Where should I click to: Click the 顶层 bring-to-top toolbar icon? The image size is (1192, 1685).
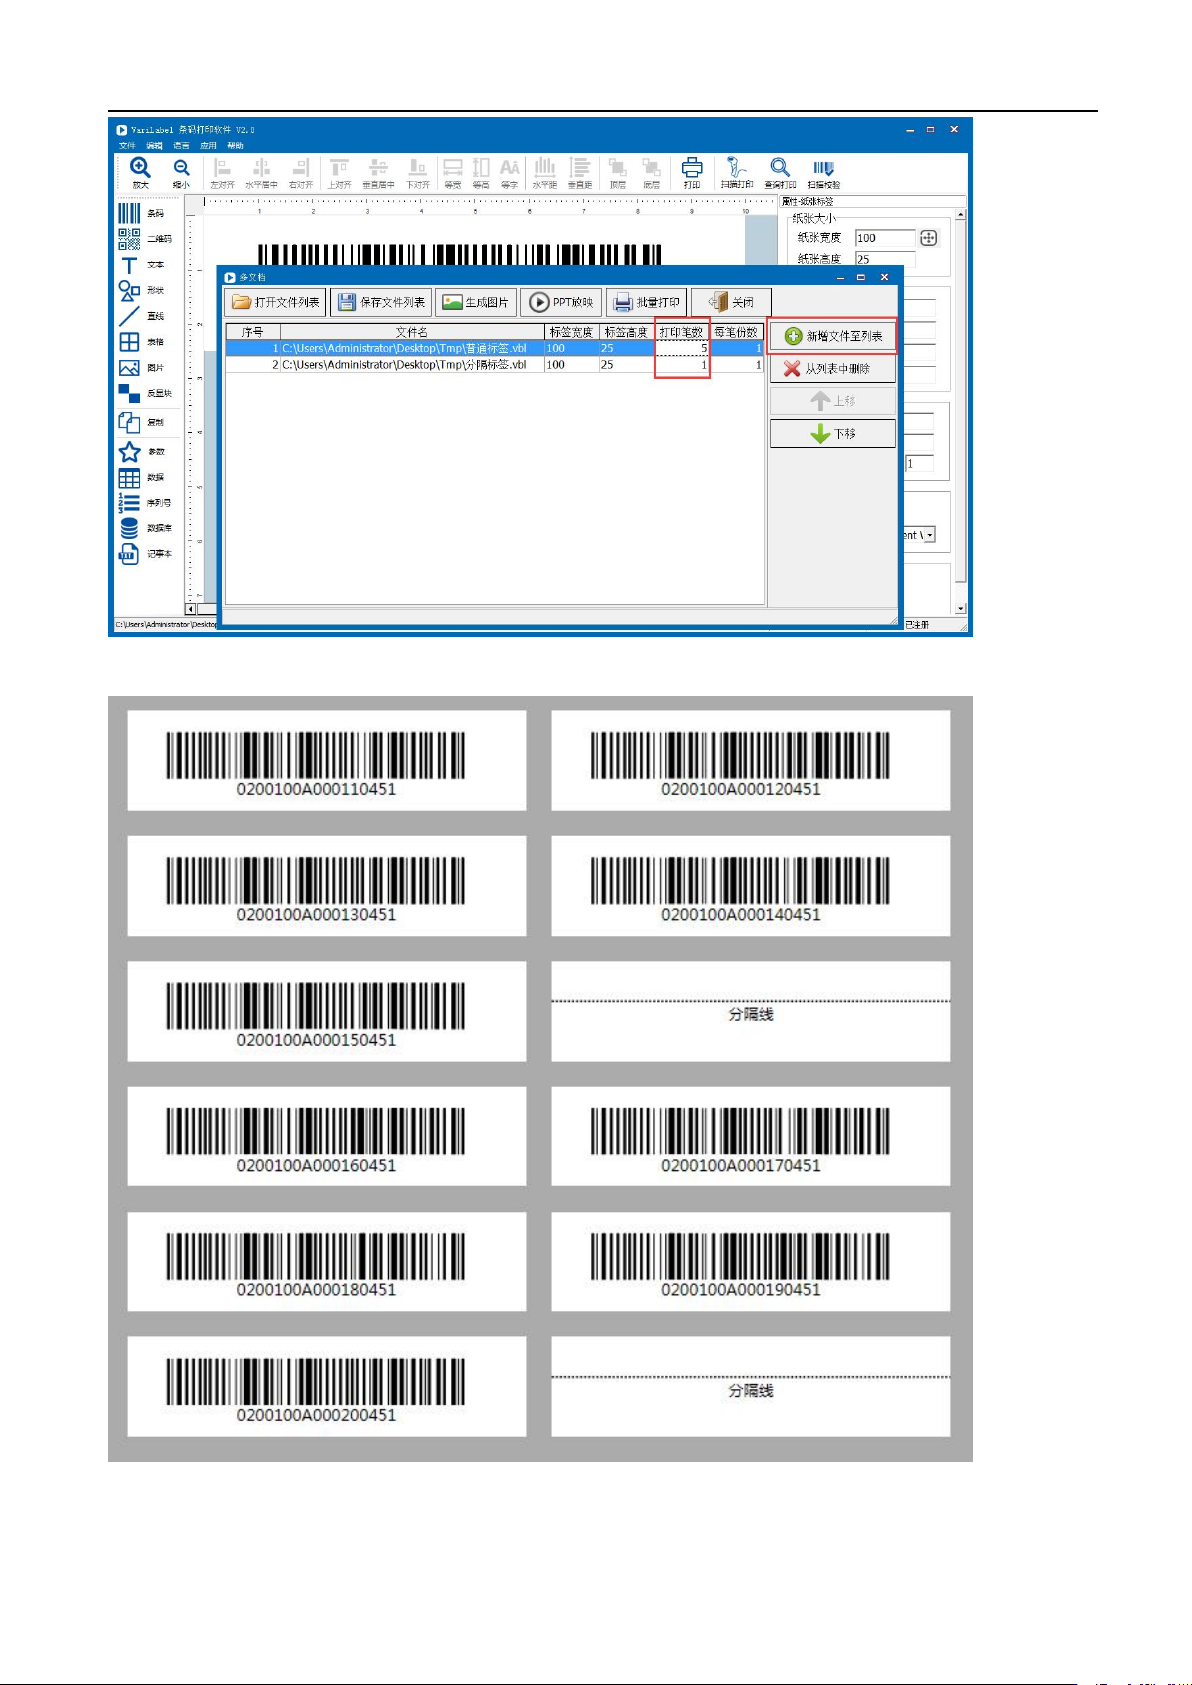(x=618, y=168)
